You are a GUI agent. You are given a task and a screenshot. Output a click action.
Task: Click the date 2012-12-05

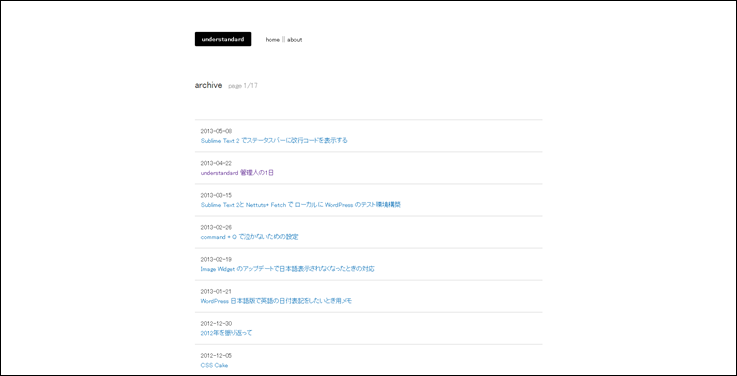216,356
